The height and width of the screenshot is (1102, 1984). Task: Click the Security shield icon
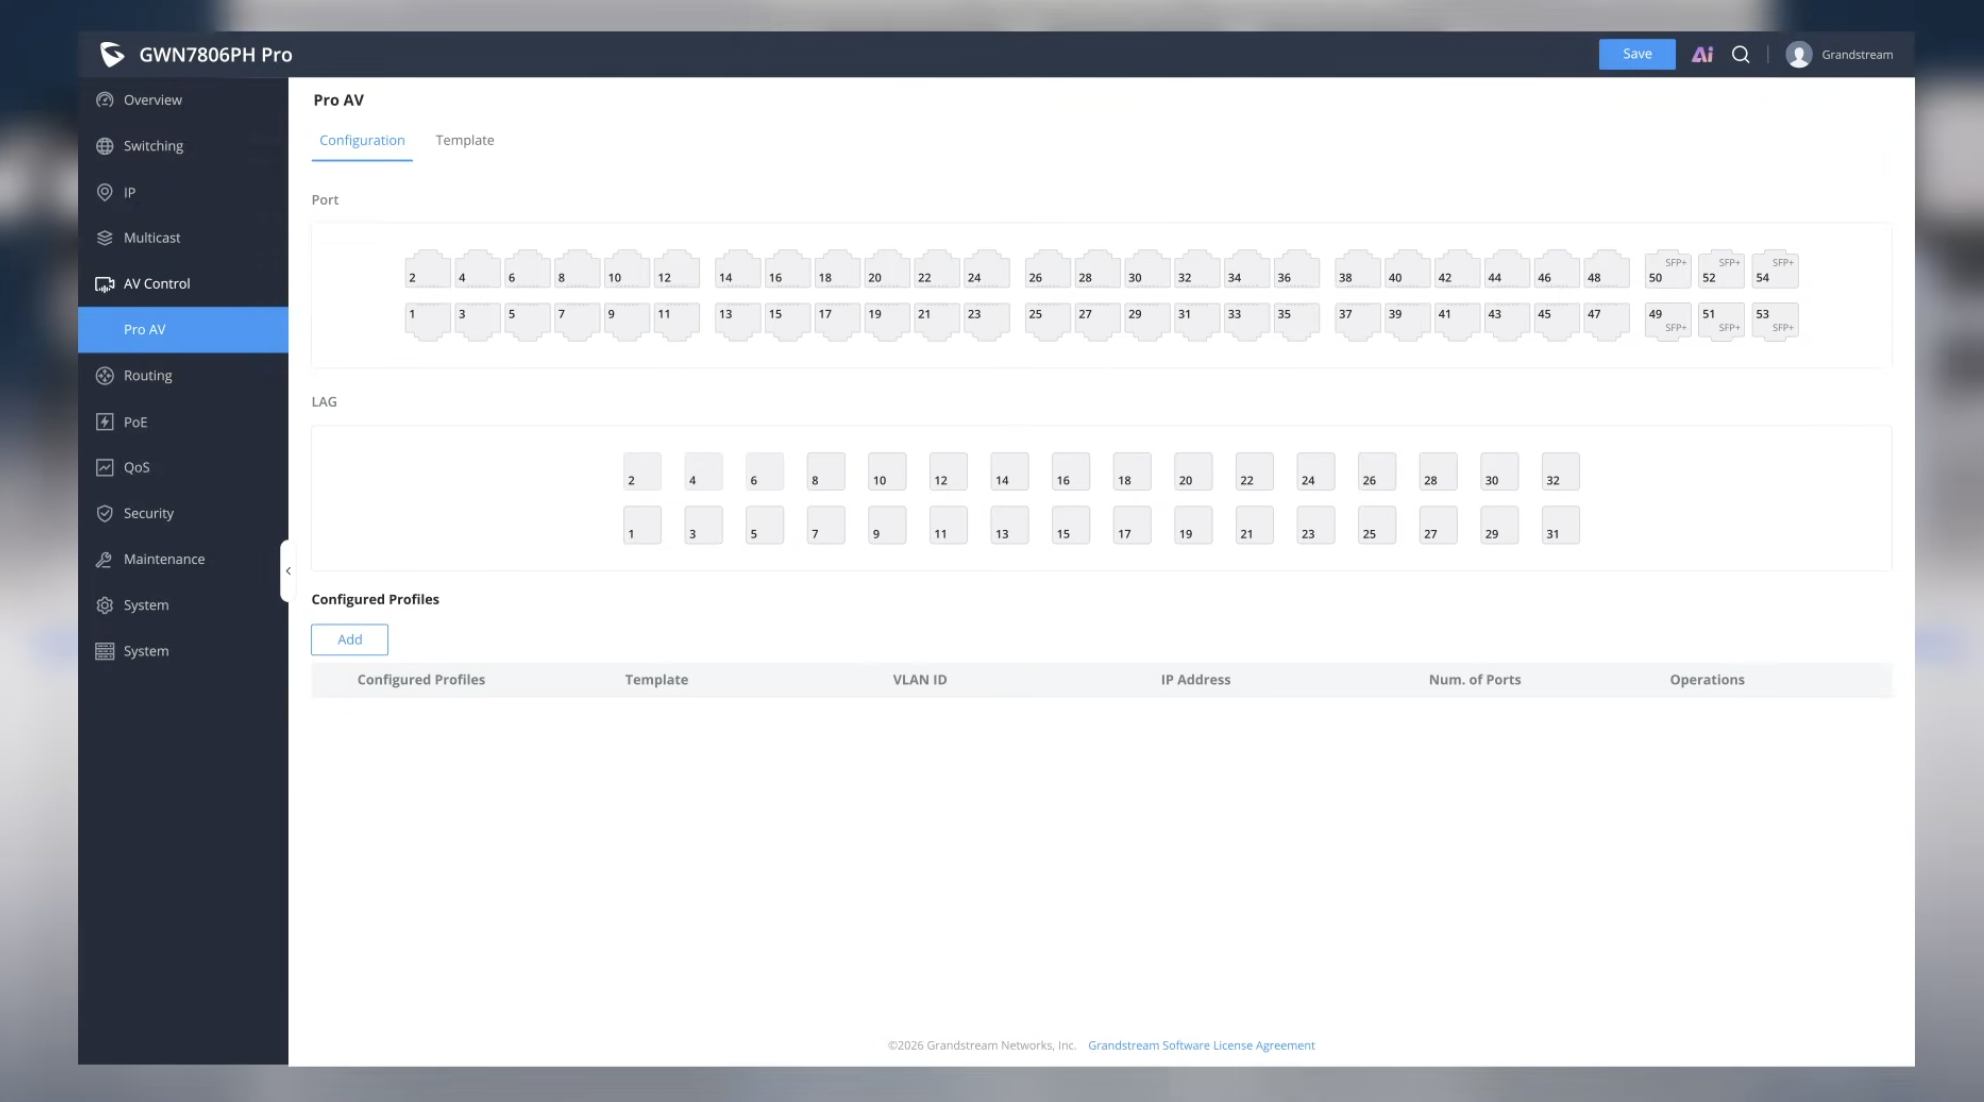pyautogui.click(x=104, y=513)
